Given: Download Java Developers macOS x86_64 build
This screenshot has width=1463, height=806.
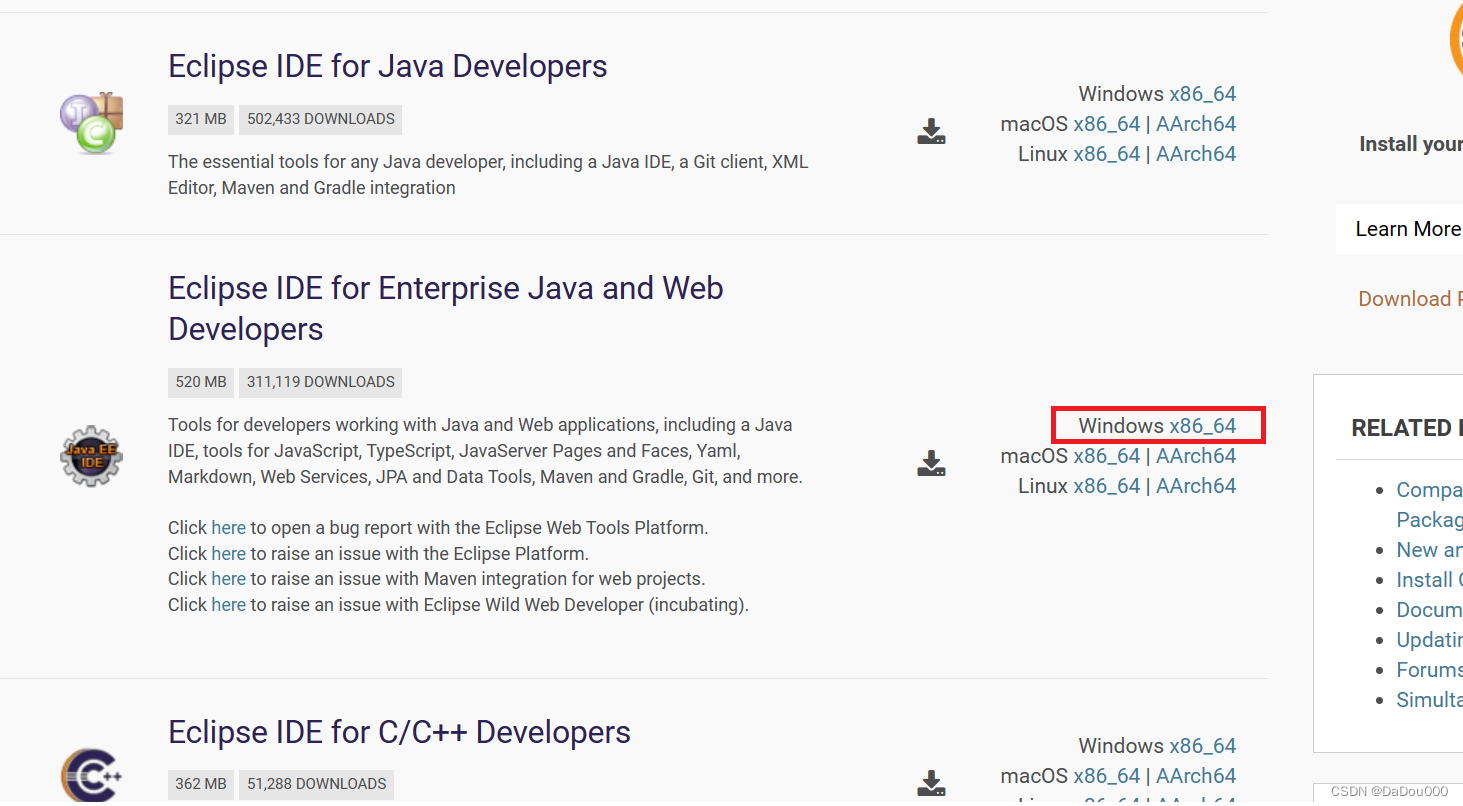Looking at the screenshot, I should tap(1107, 124).
